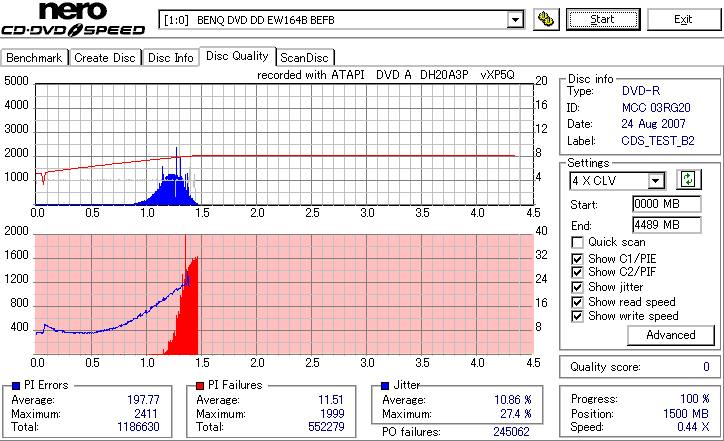Screen dimensions: 724x441
Task: Click the PI Failures maximum 1999
Action: click(x=332, y=414)
